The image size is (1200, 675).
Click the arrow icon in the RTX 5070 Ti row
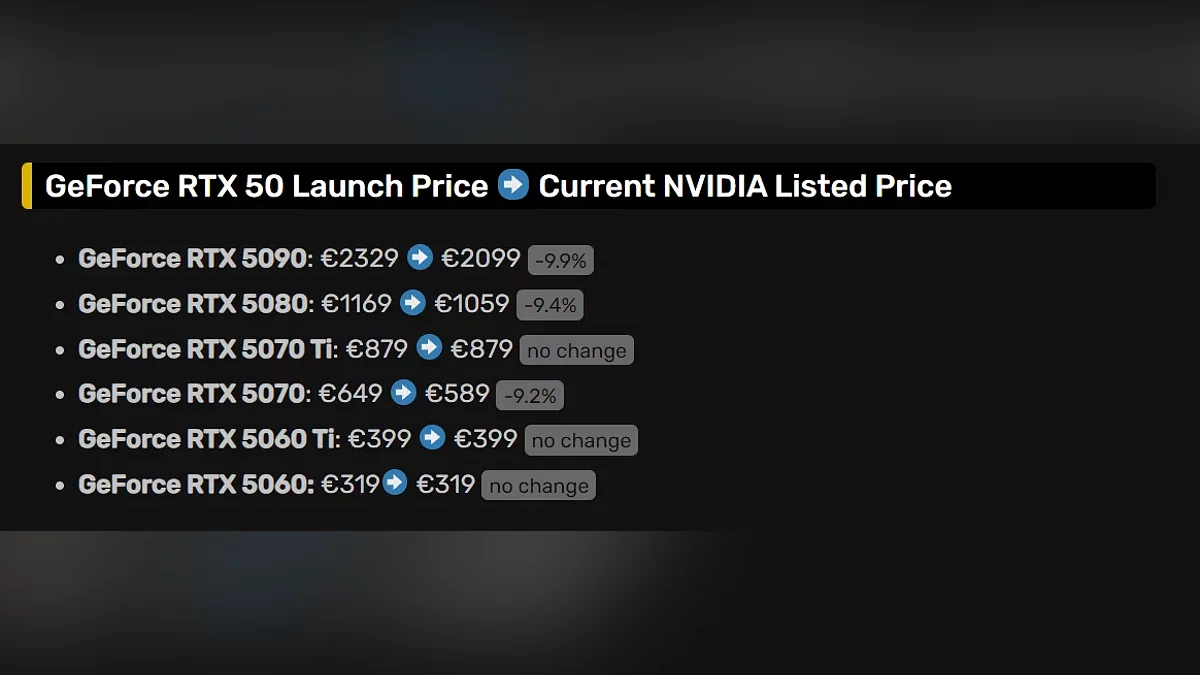click(429, 348)
